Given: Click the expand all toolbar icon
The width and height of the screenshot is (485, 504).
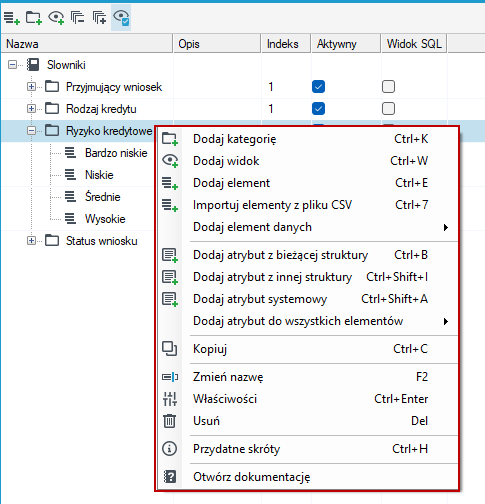Looking at the screenshot, I should coord(99,18).
